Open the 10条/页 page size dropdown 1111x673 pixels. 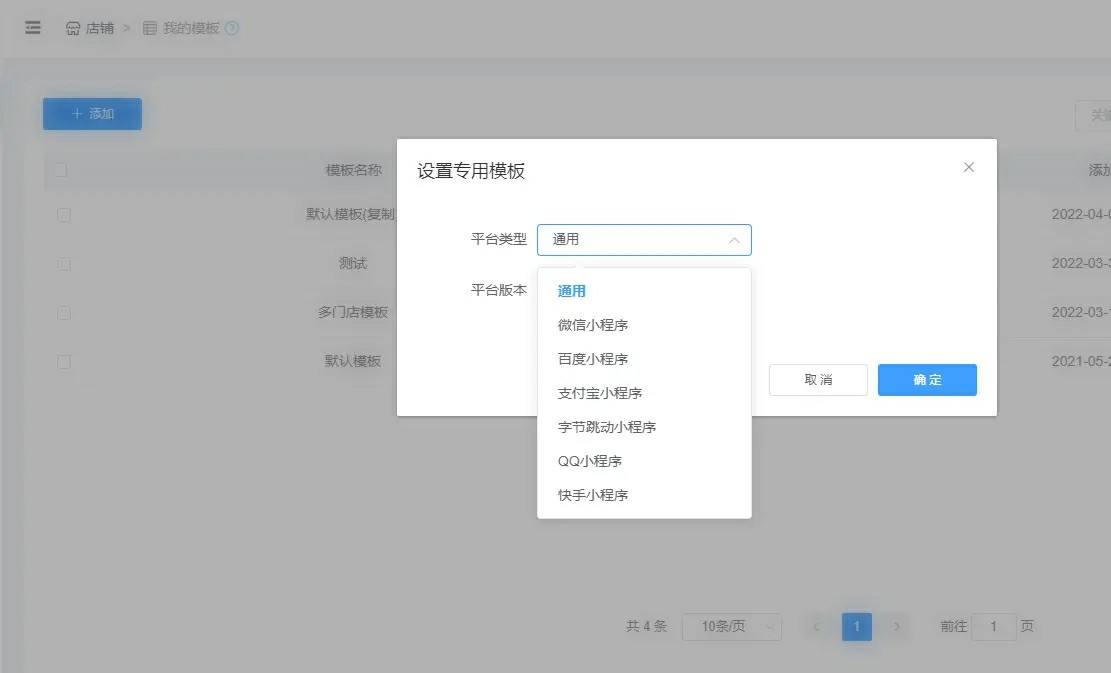pyautogui.click(x=731, y=627)
